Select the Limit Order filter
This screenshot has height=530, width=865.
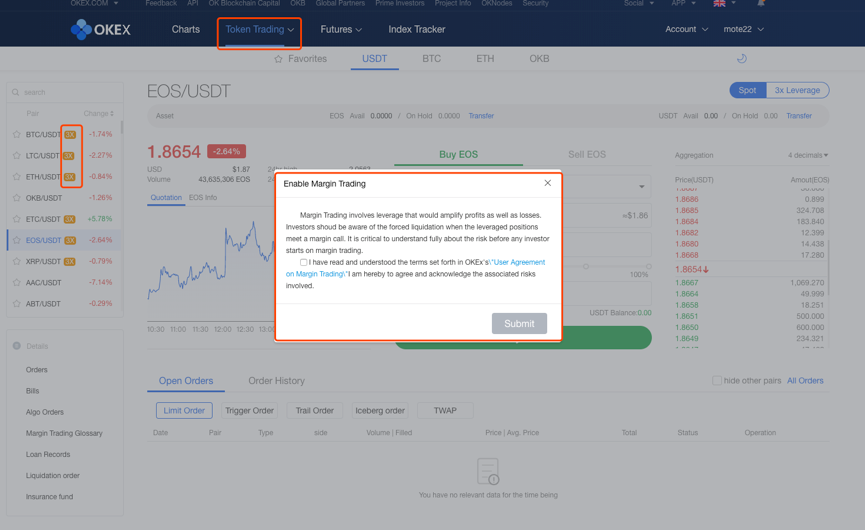(x=184, y=410)
